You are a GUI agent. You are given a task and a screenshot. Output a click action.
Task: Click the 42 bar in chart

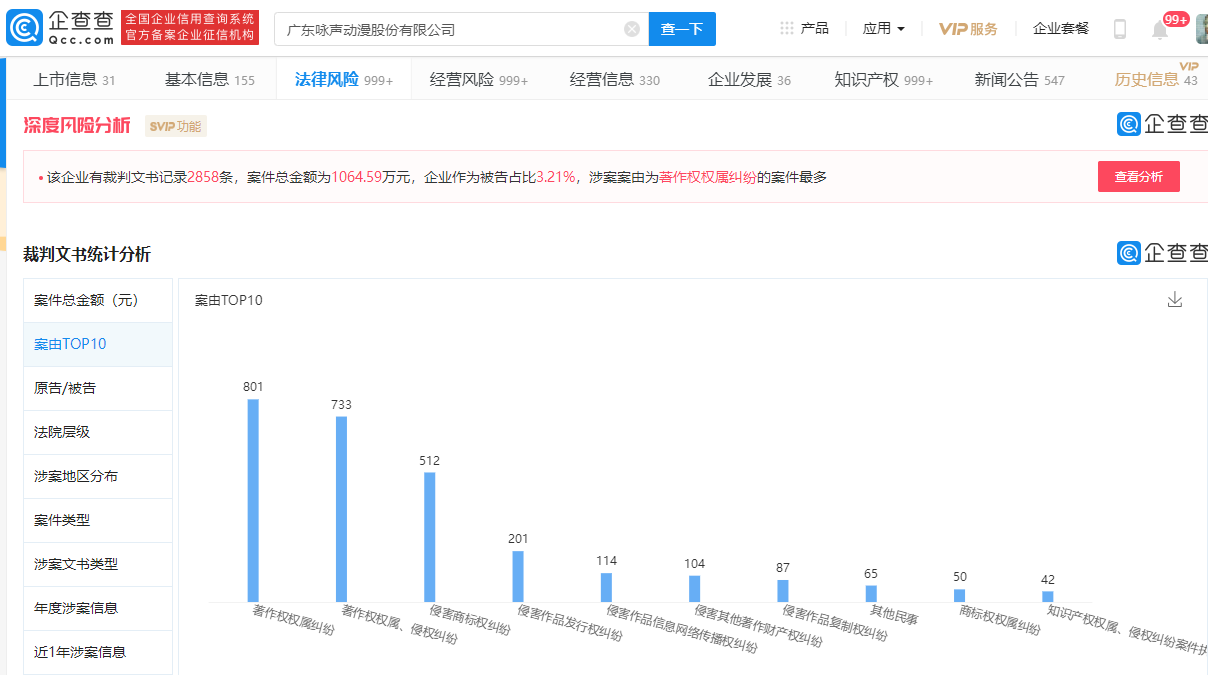(1048, 597)
